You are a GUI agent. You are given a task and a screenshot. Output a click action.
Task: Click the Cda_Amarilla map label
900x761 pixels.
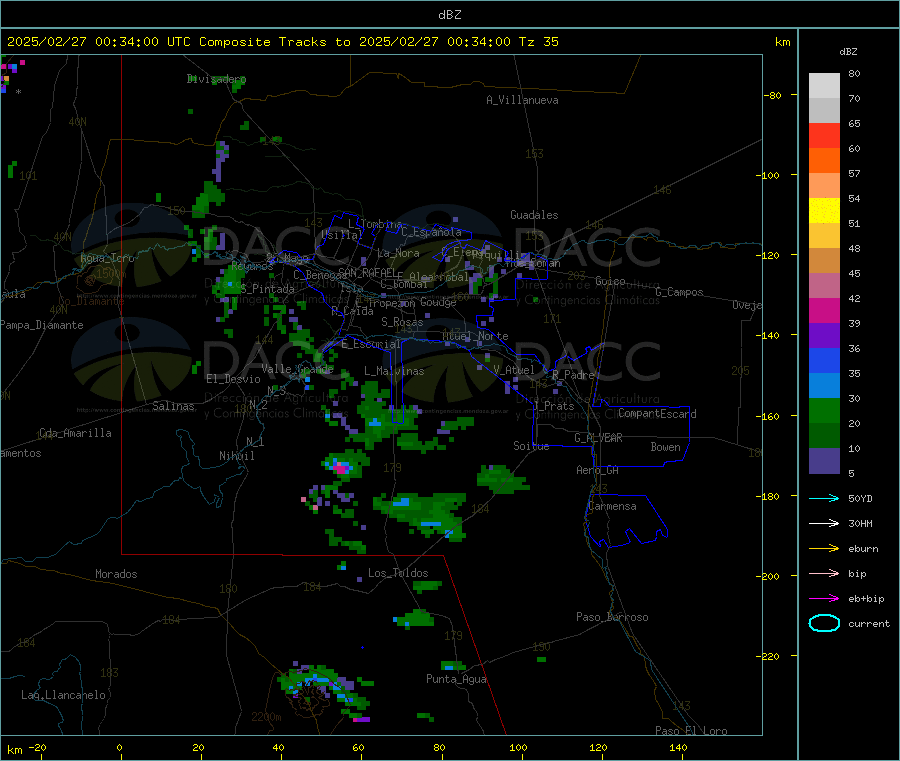pos(75,433)
